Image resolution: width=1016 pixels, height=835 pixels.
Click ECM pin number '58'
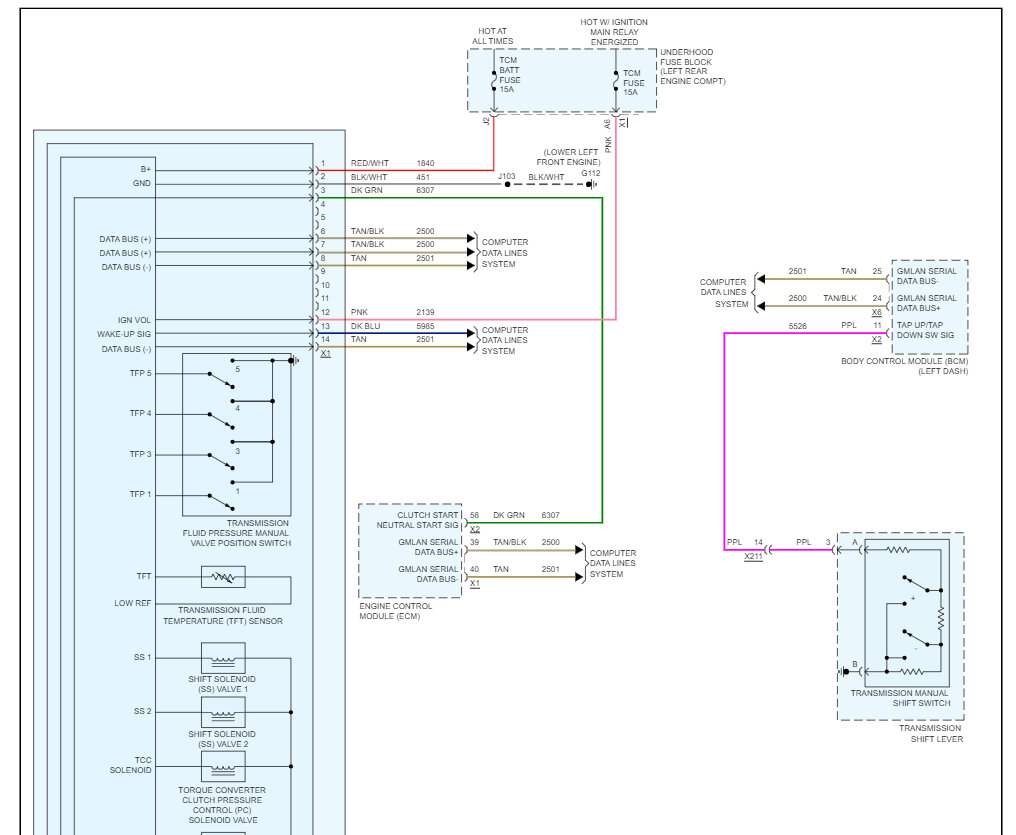pos(474,516)
